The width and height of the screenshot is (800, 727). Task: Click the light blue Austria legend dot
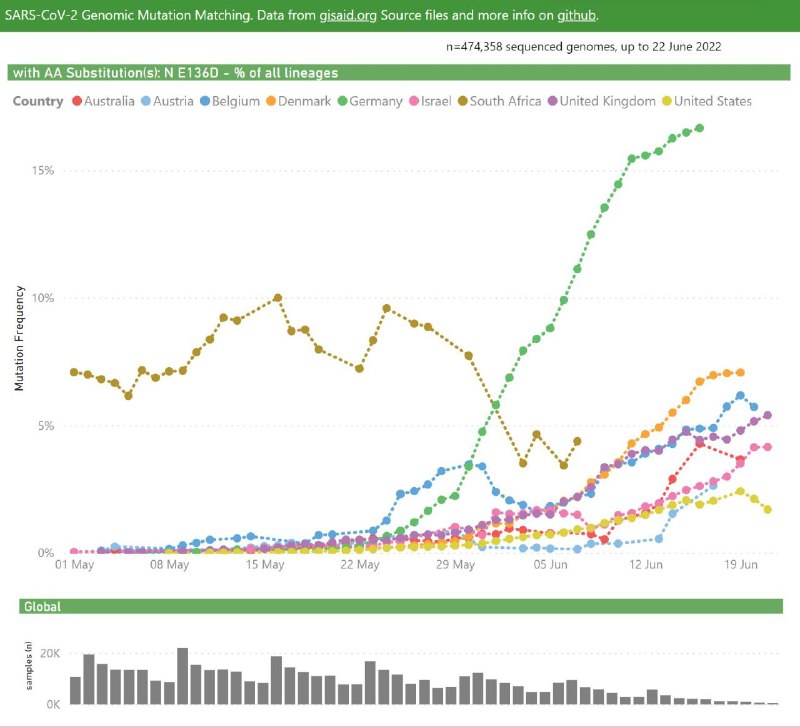click(x=146, y=101)
